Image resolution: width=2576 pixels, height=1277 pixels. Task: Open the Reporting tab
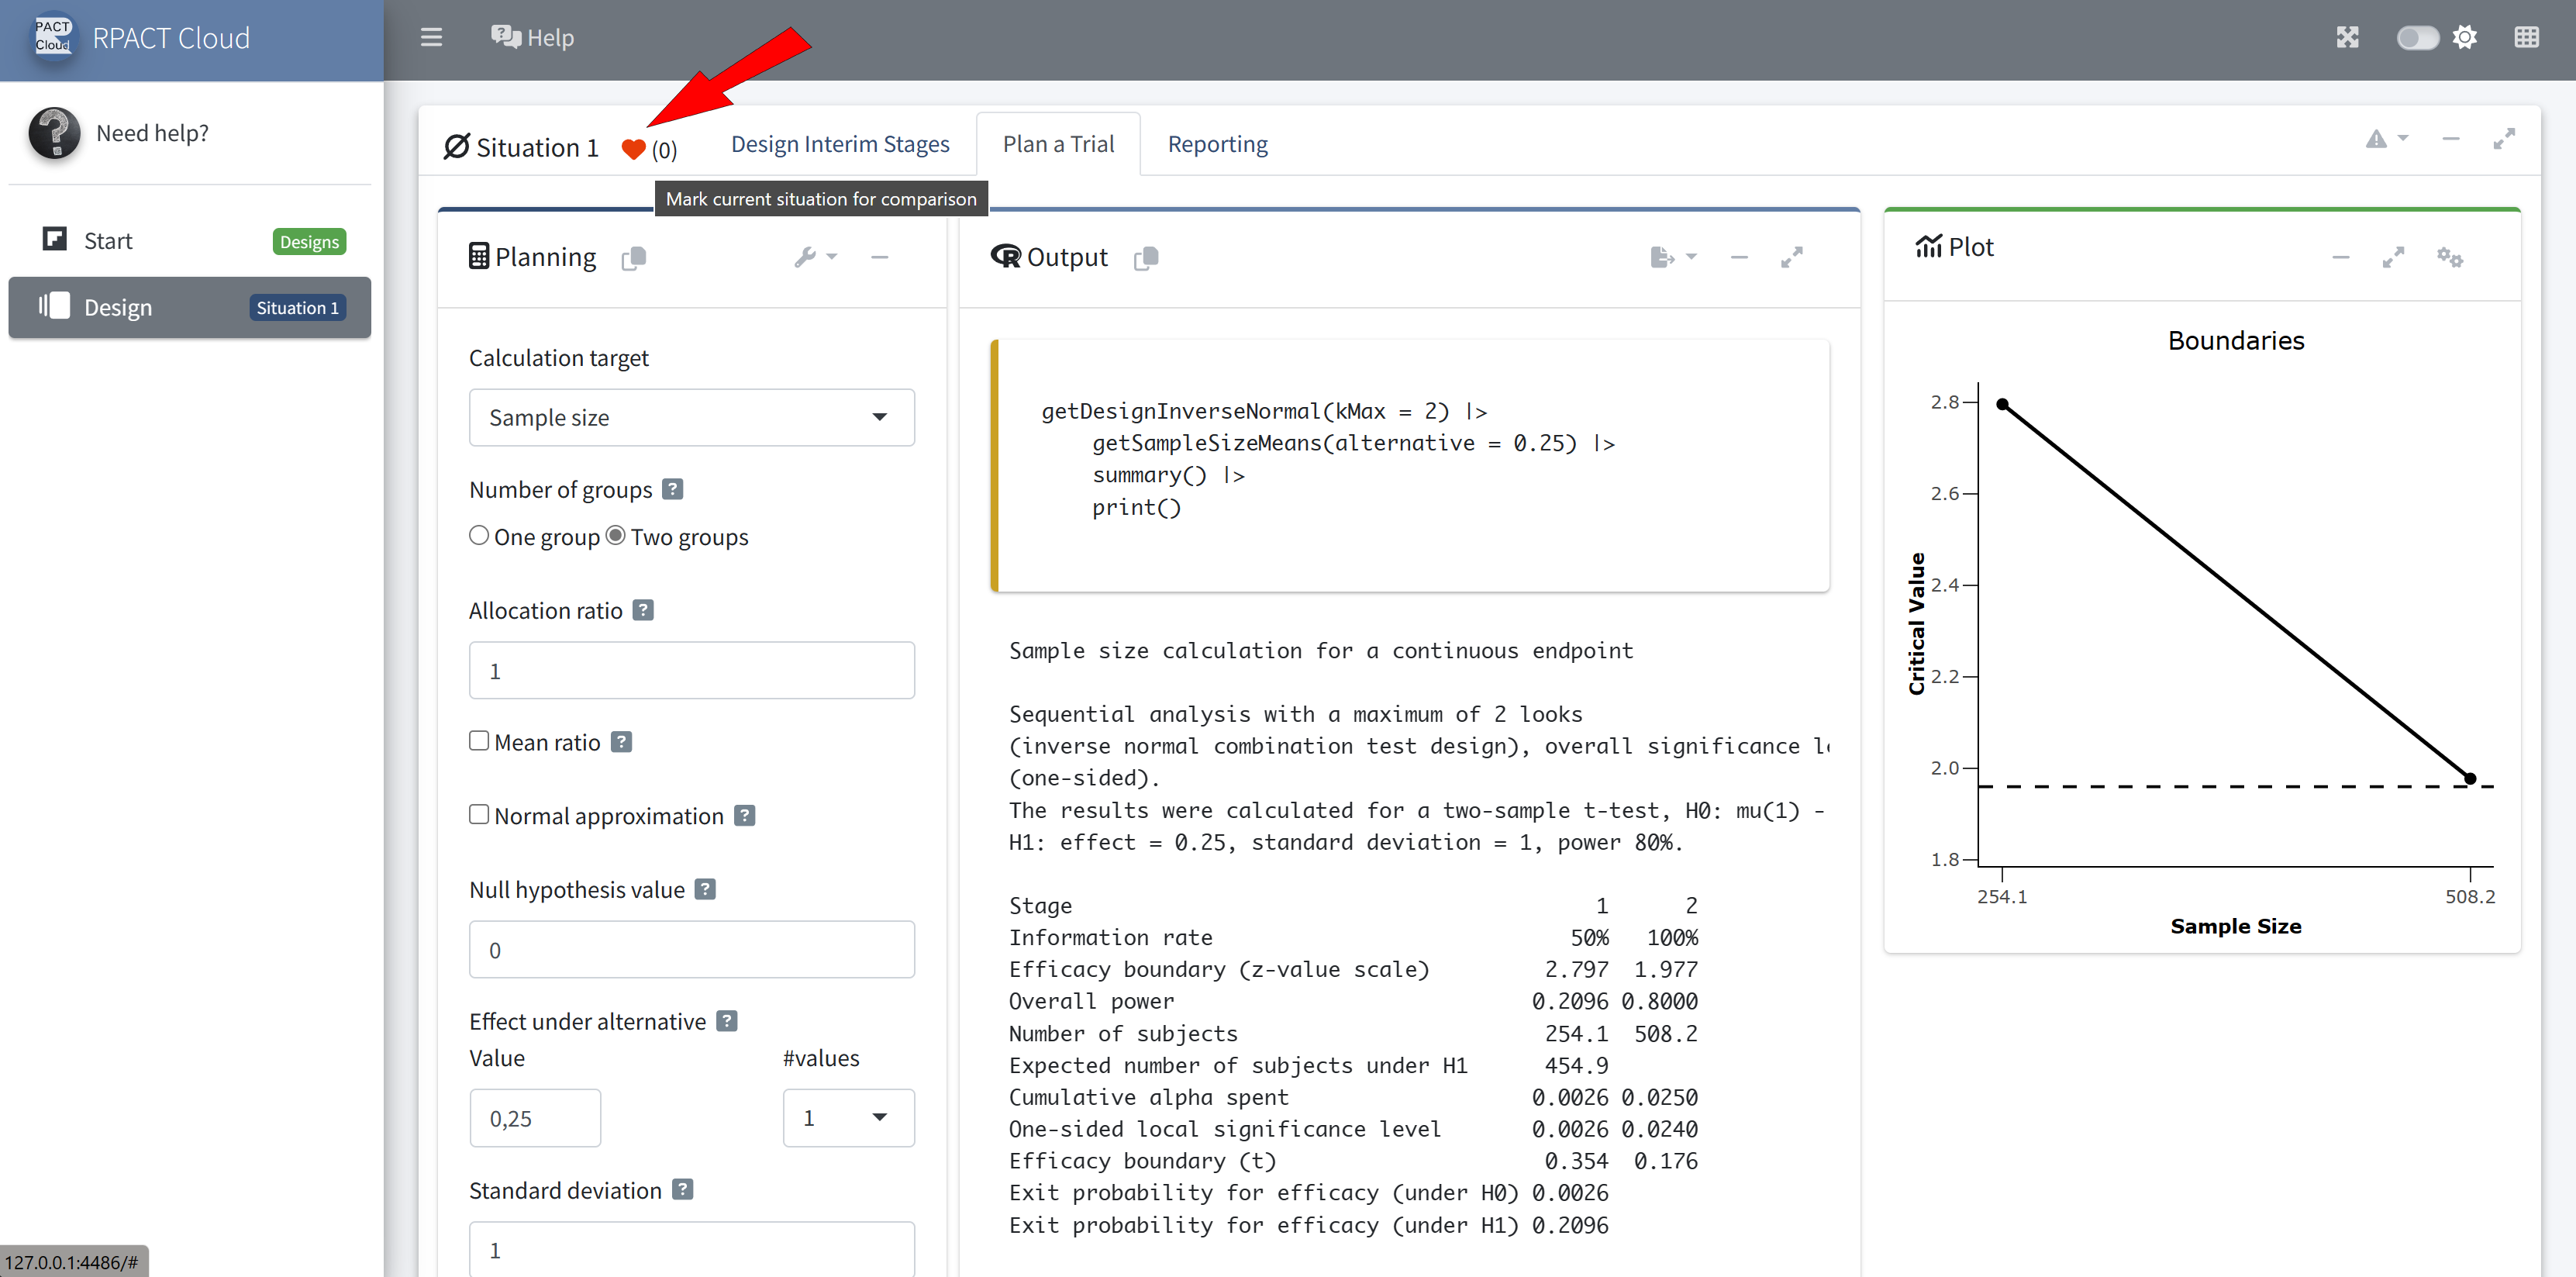tap(1217, 144)
